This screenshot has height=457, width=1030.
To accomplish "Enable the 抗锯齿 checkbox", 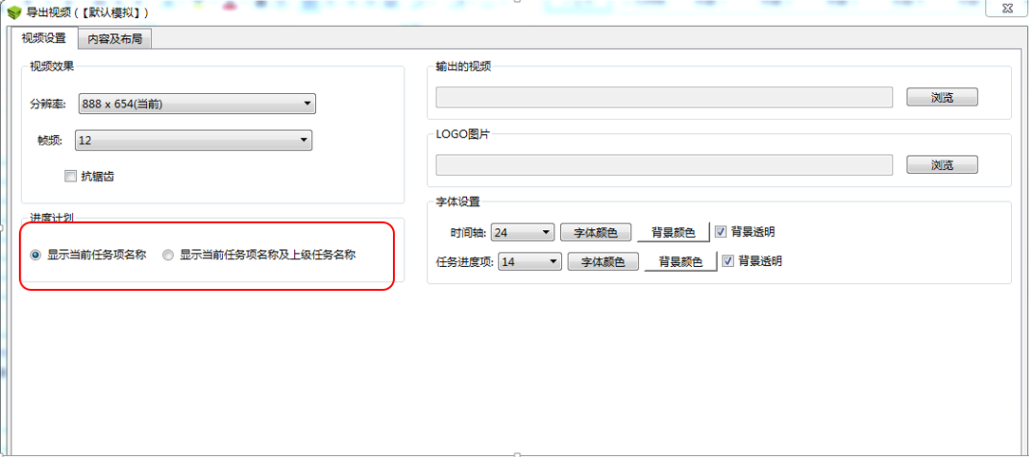I will 70,176.
